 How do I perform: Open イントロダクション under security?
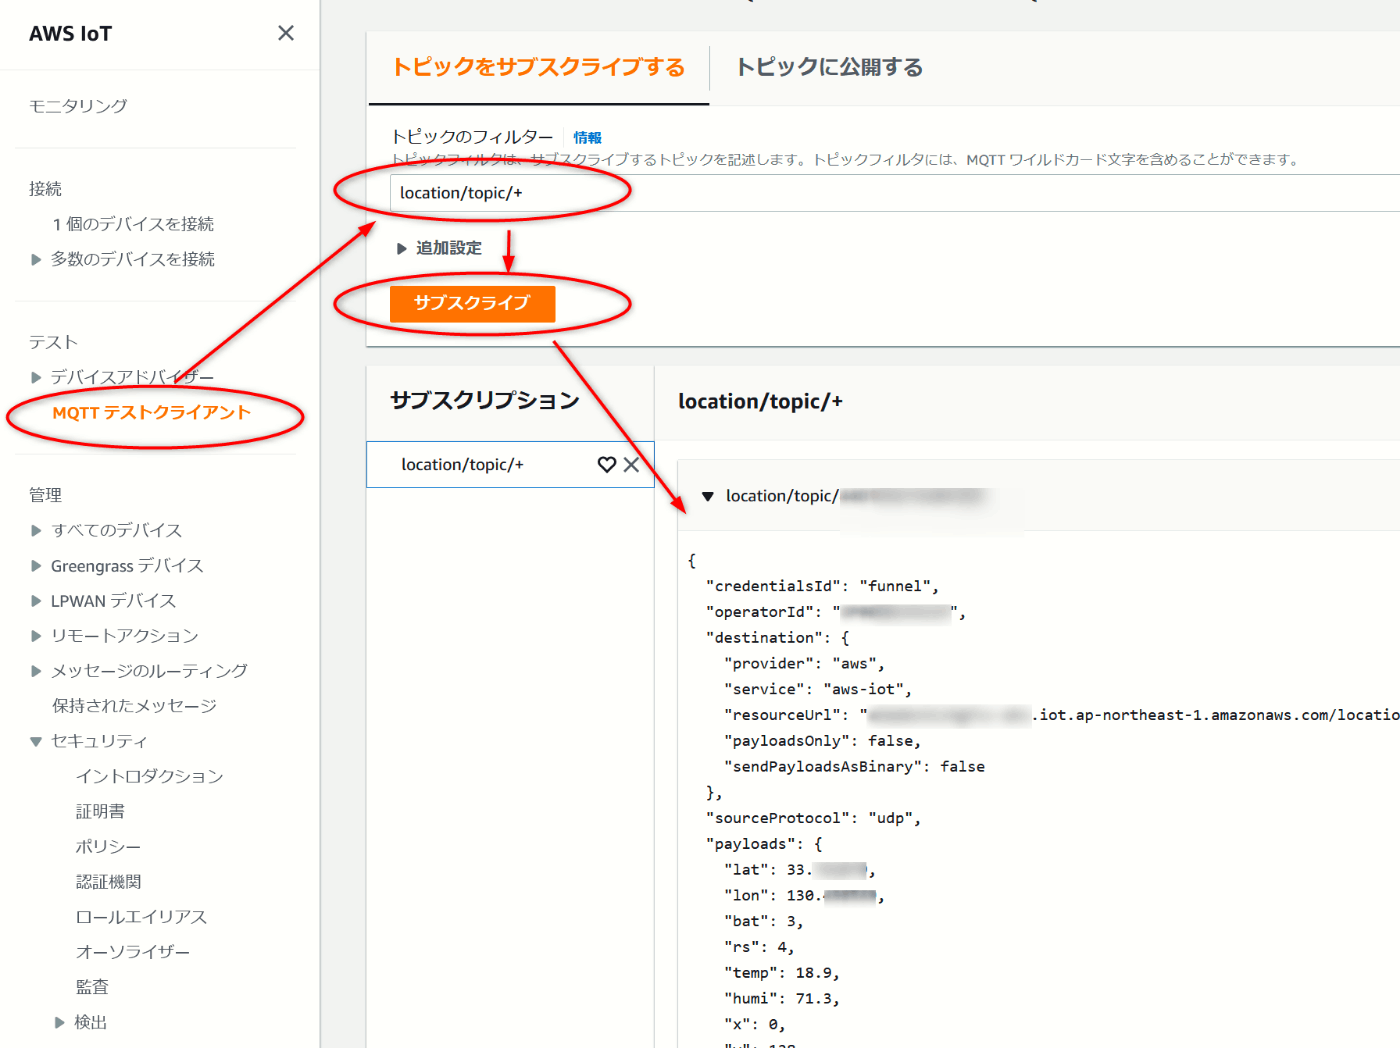click(149, 776)
